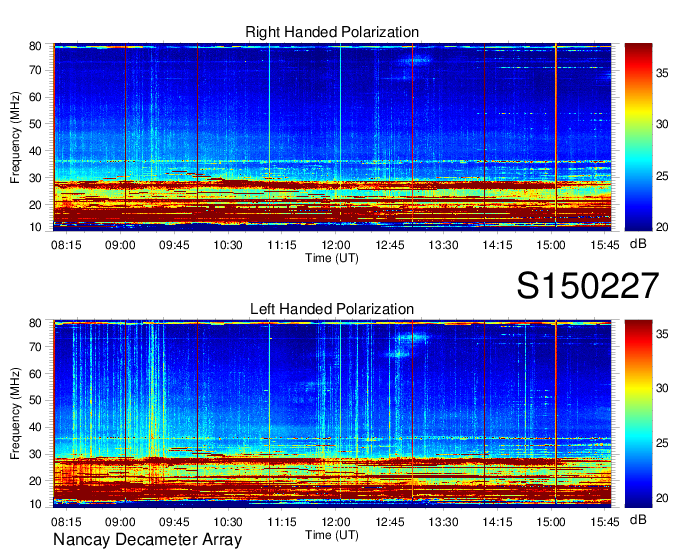Click 80 MHz tick of Left Handed plot

(x=35, y=323)
